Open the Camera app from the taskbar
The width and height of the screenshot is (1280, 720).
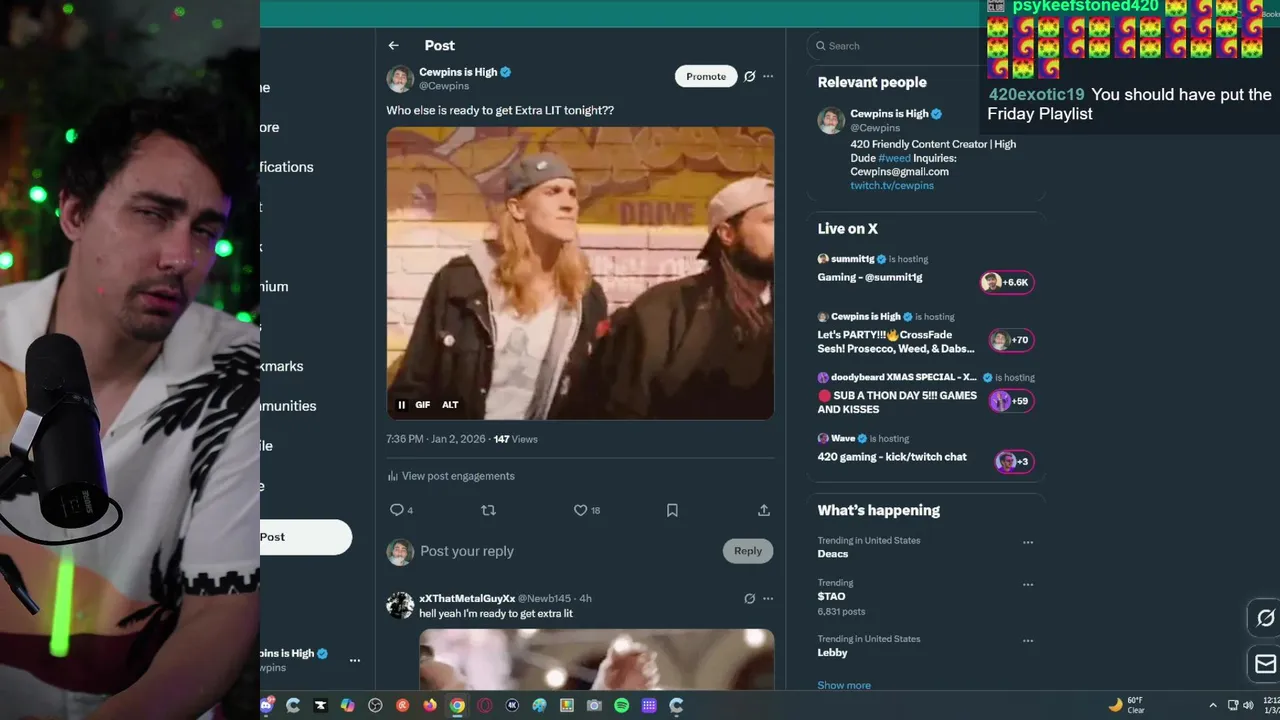point(594,705)
